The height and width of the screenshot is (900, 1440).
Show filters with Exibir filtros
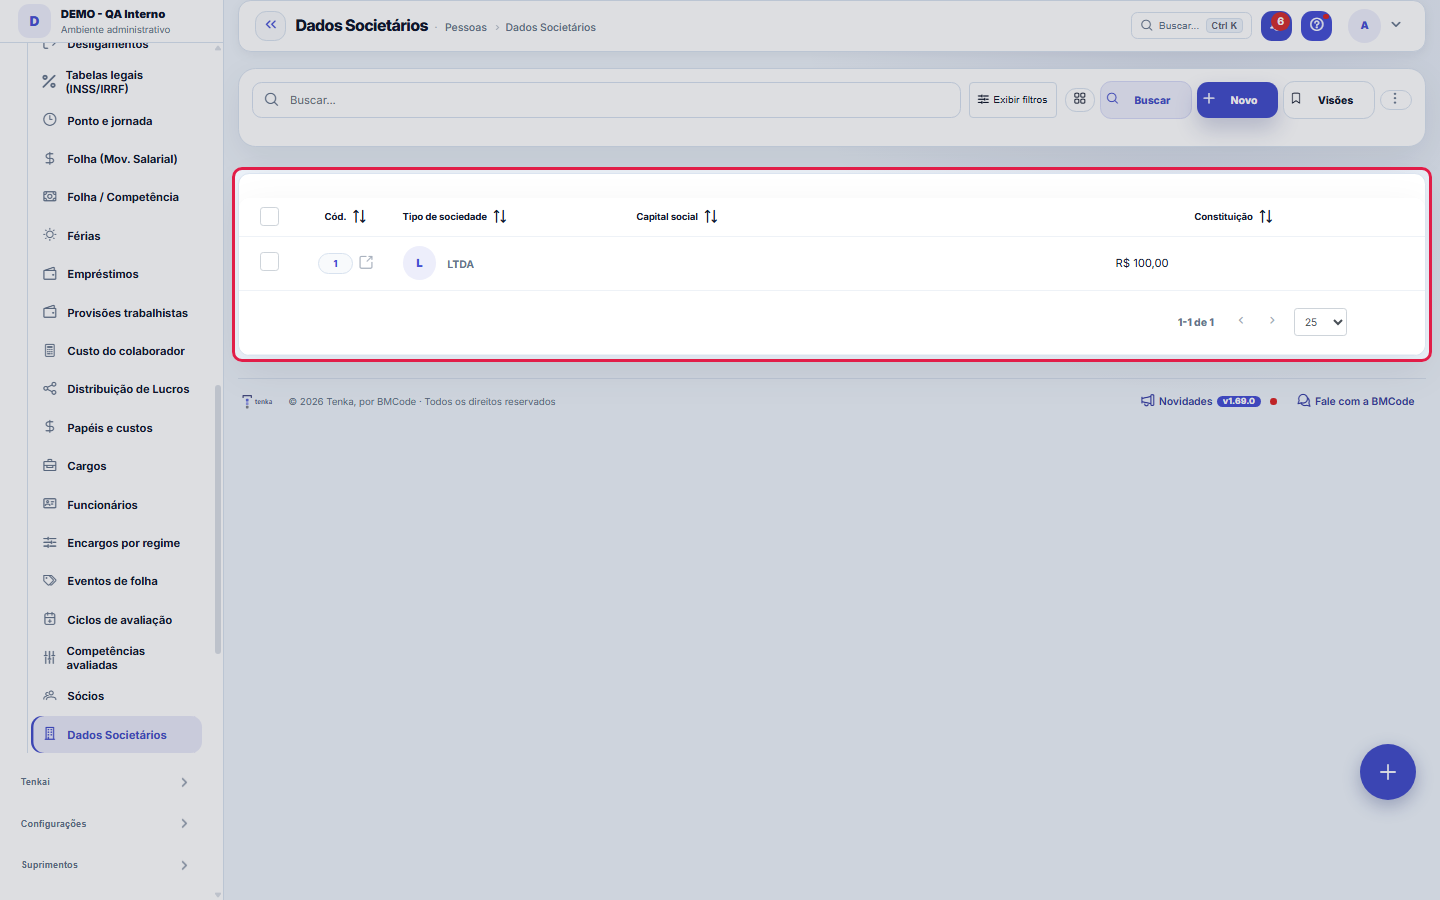(x=1012, y=100)
